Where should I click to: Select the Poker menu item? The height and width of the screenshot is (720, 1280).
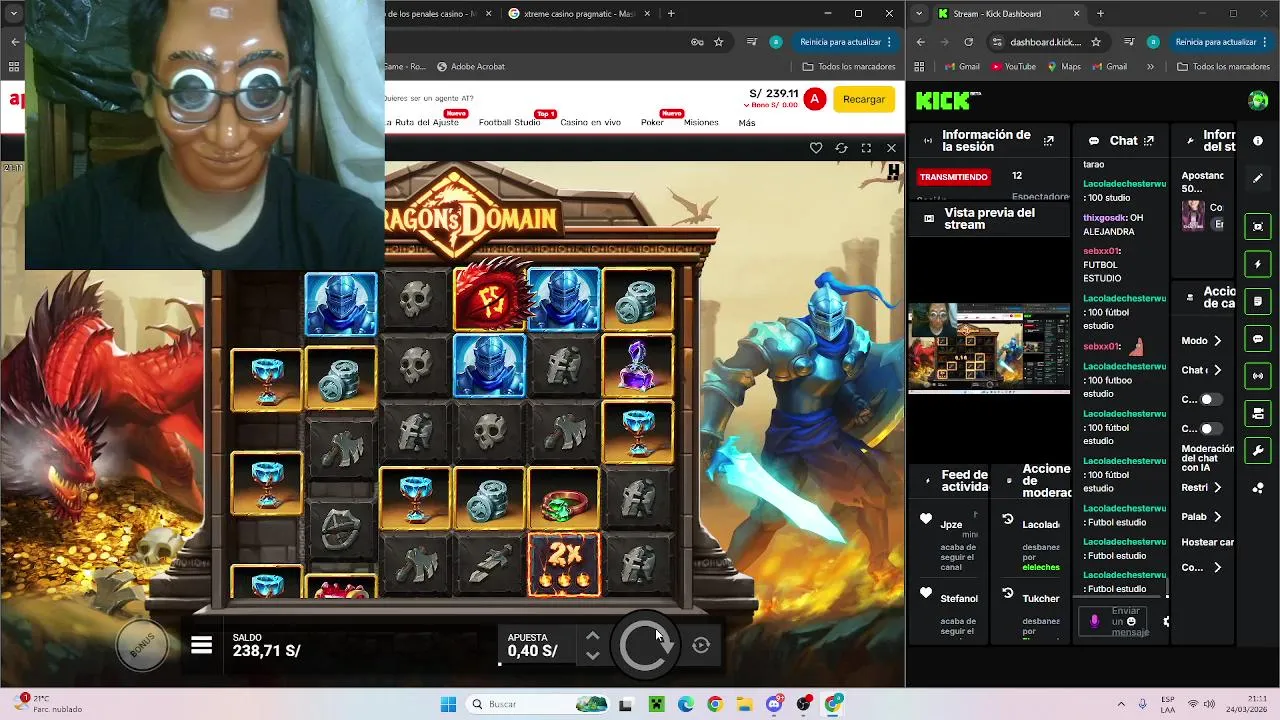(x=652, y=122)
